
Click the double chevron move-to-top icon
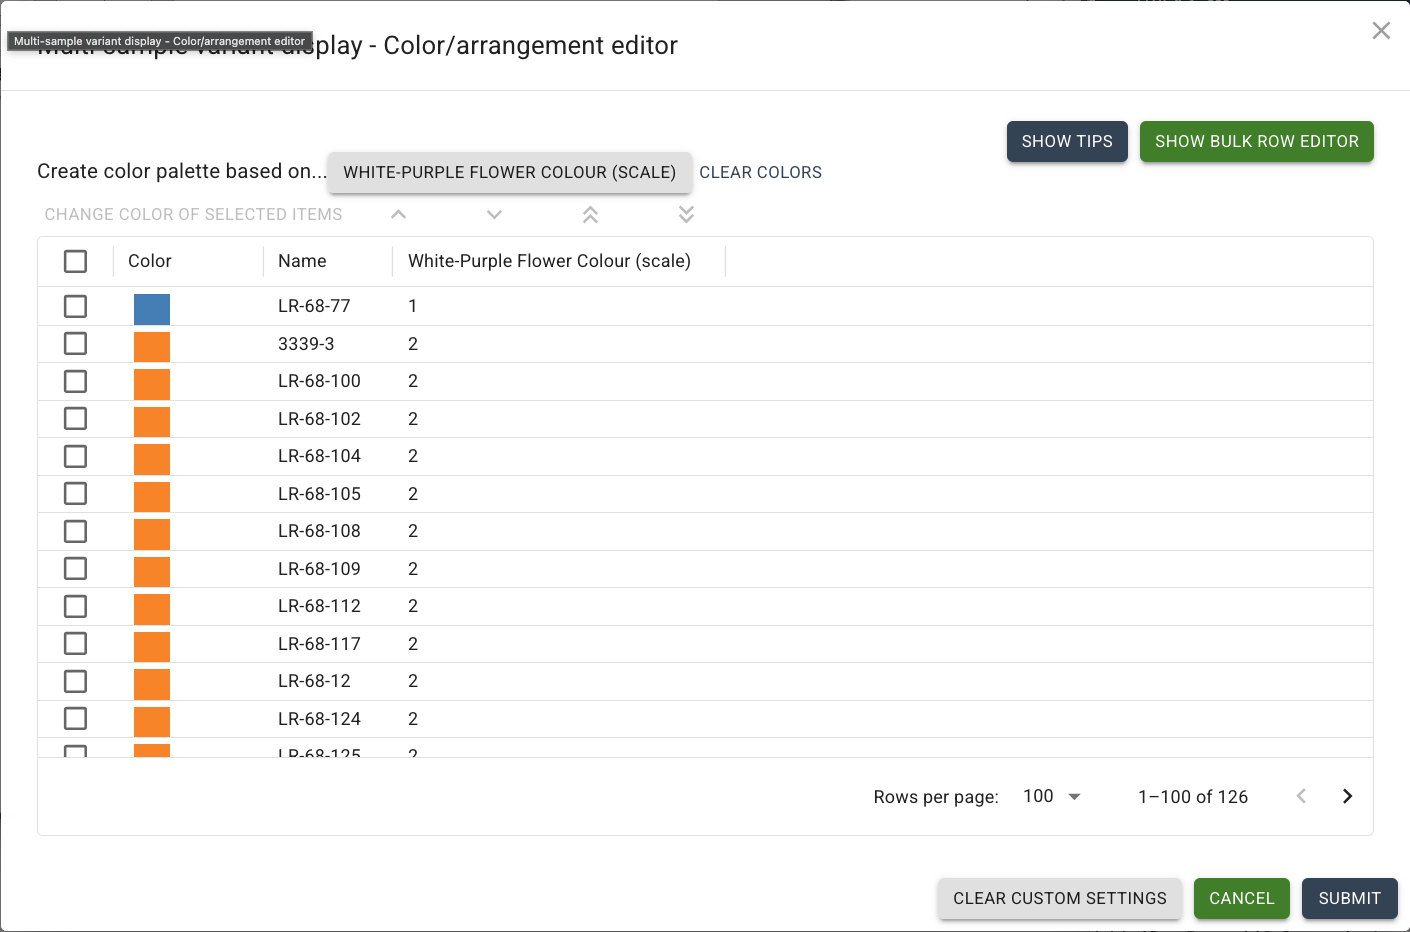click(x=590, y=214)
